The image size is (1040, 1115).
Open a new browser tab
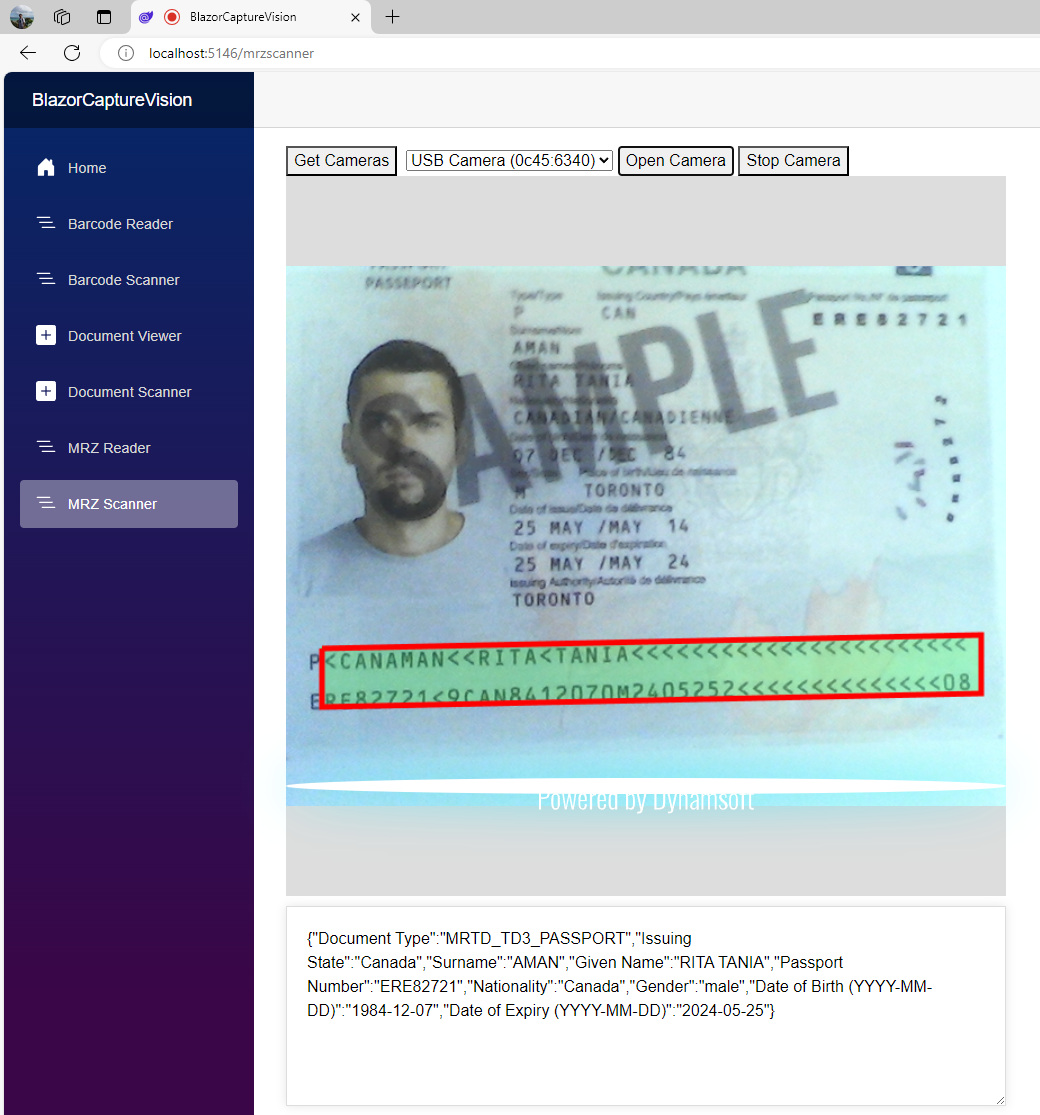(x=392, y=17)
